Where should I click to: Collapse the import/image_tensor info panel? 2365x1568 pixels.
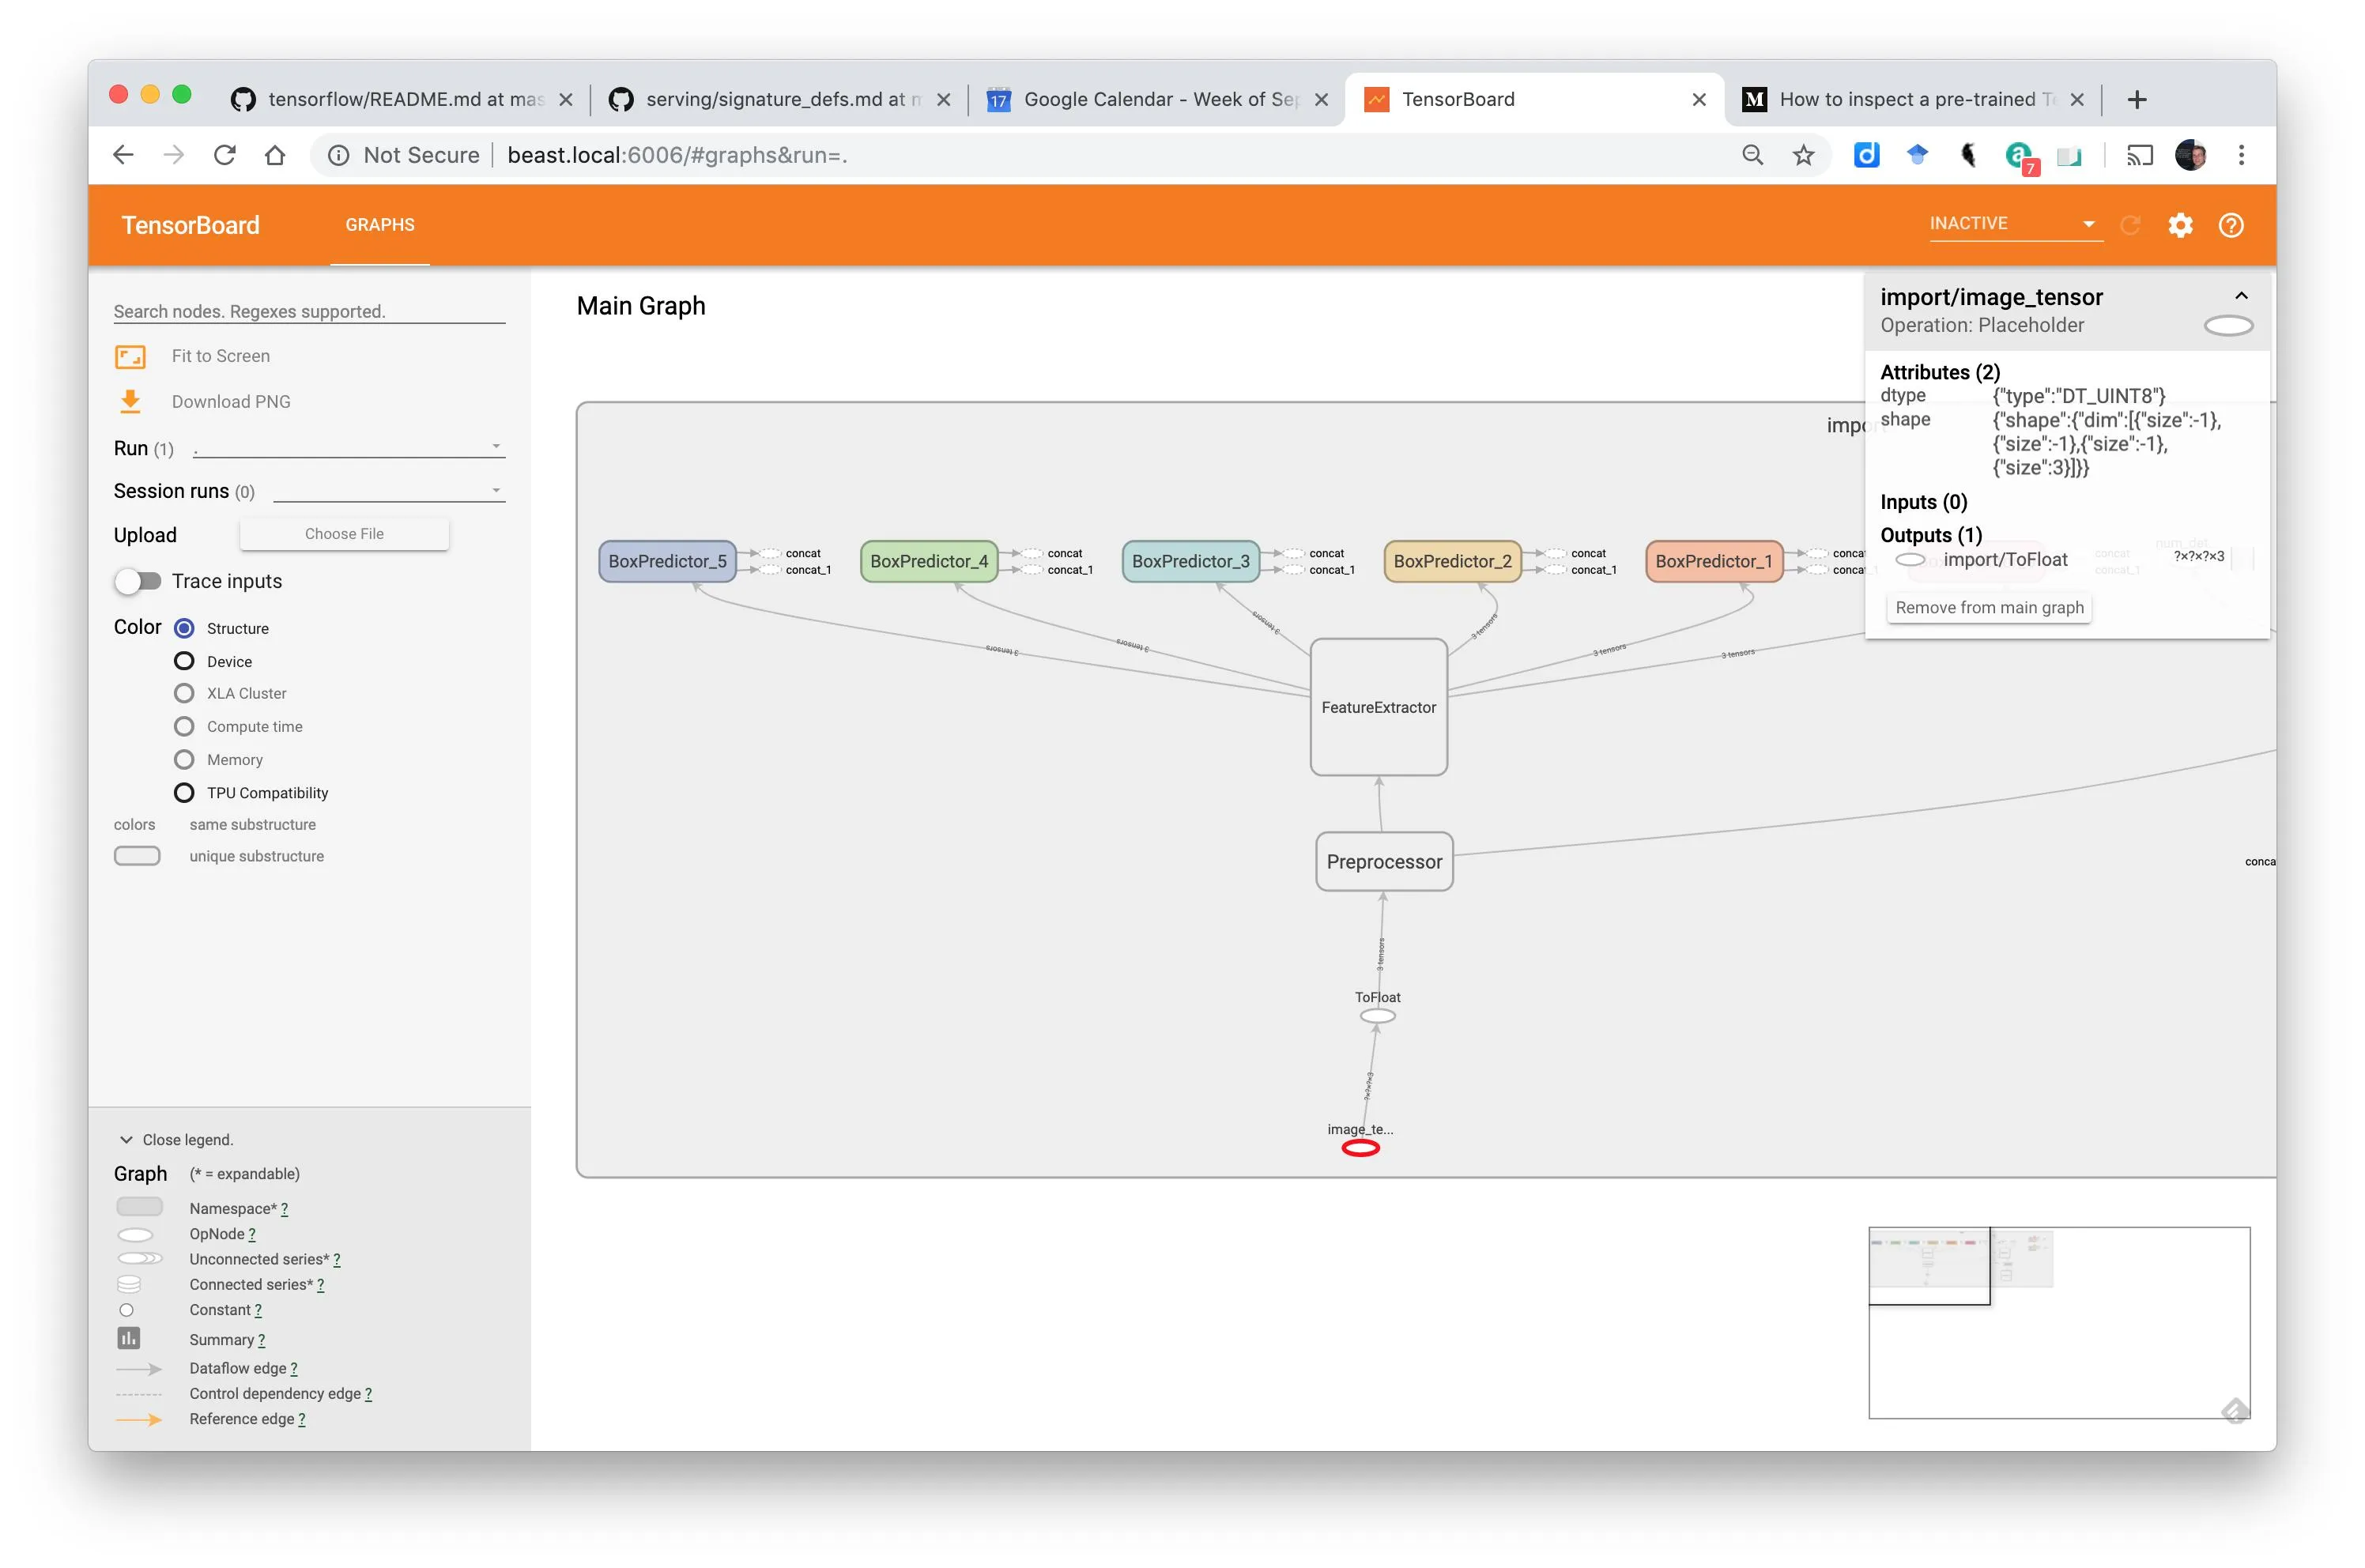tap(2240, 296)
